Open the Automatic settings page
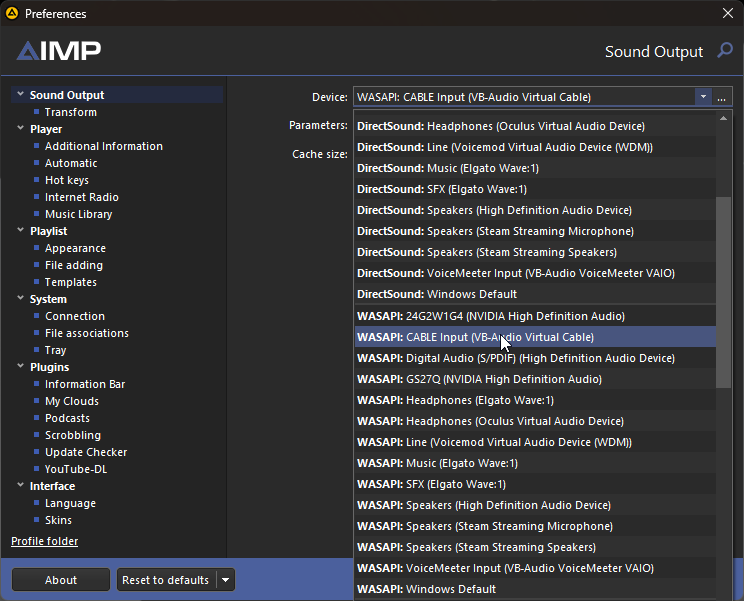The image size is (744, 601). point(71,163)
